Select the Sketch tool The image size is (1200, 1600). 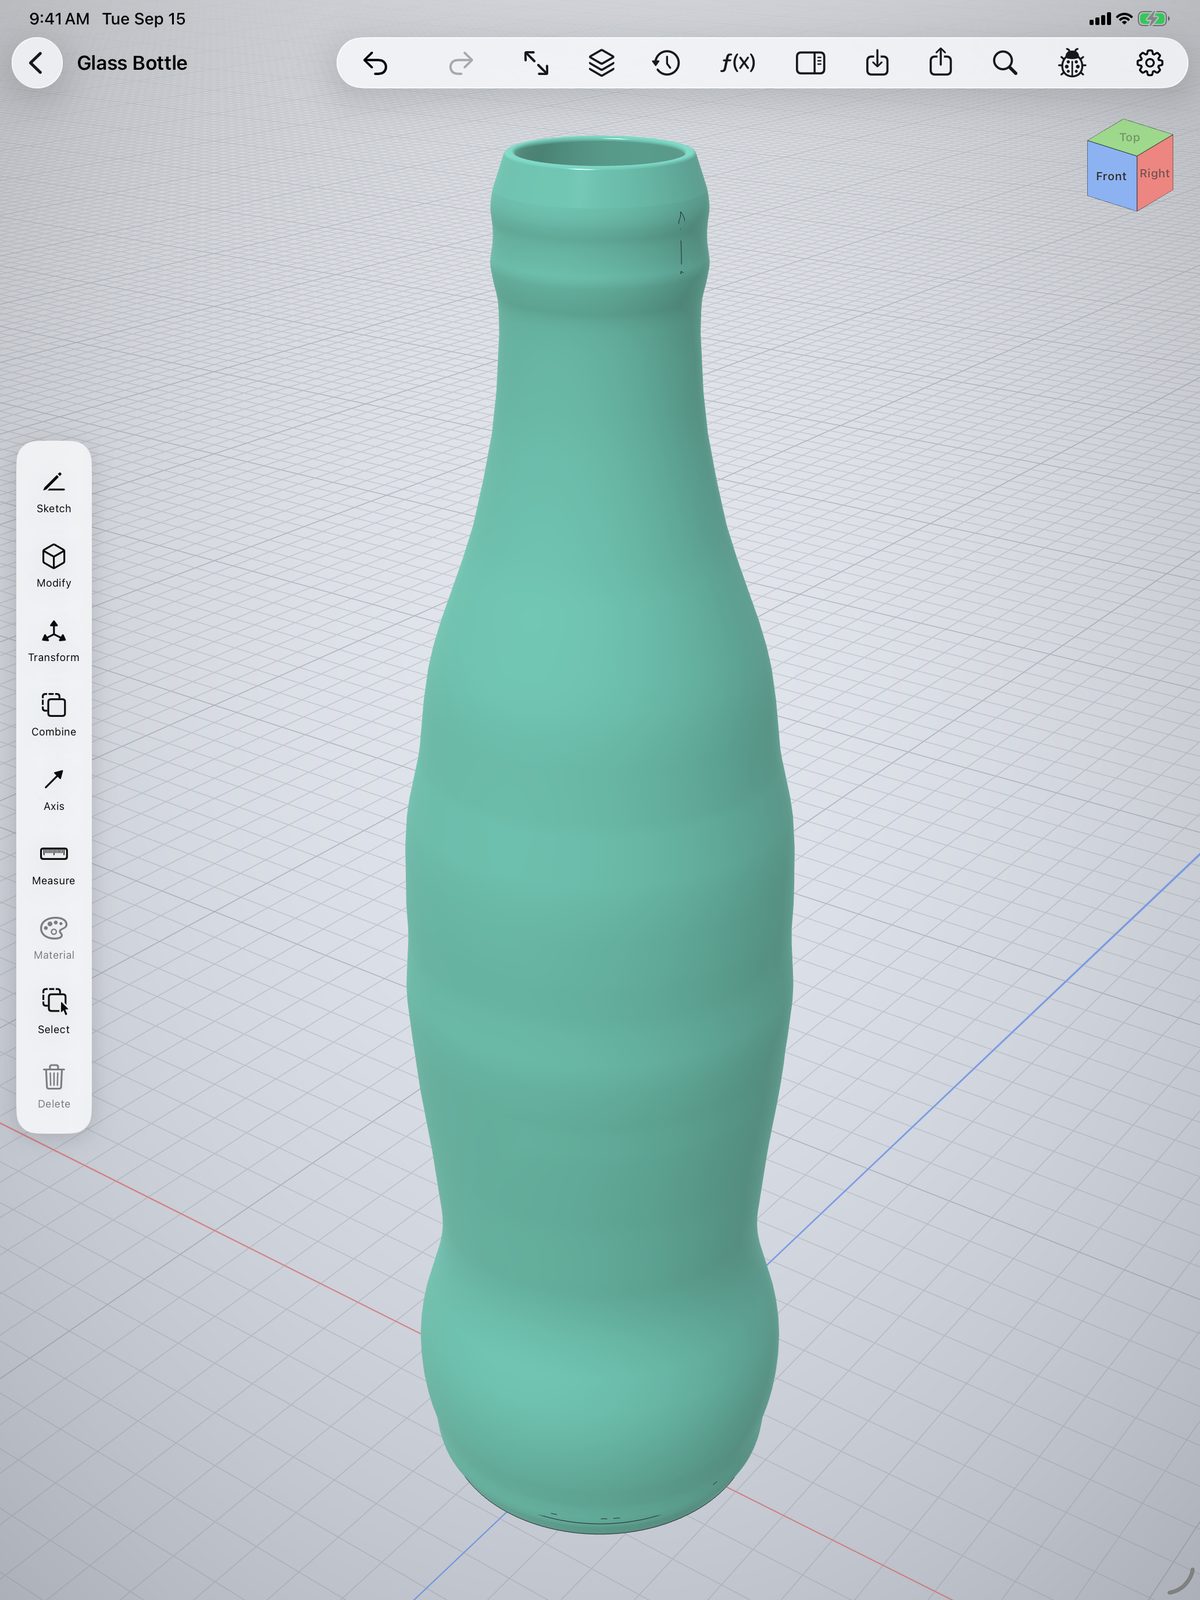[x=54, y=492]
